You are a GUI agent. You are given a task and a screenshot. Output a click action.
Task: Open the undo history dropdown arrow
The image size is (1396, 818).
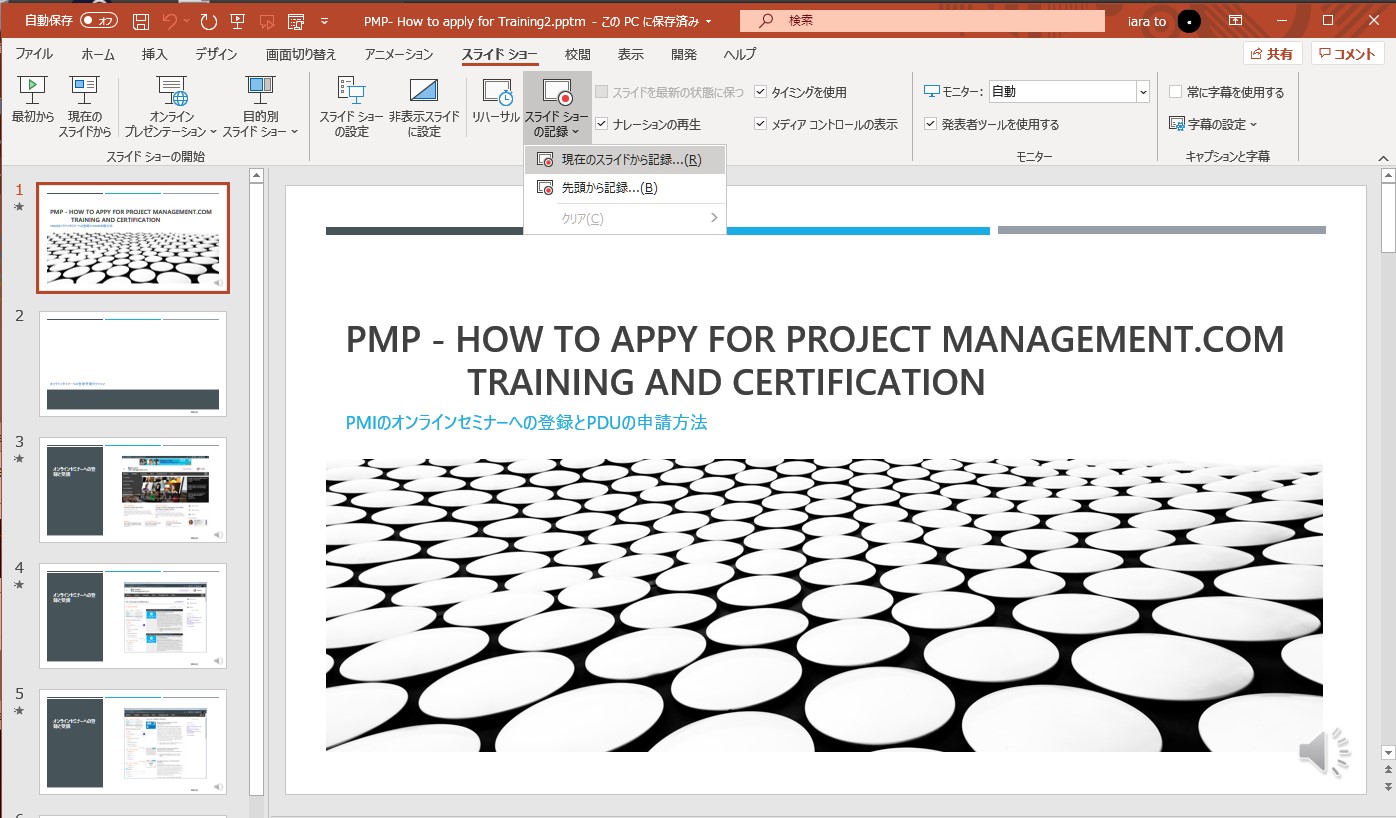tap(187, 21)
